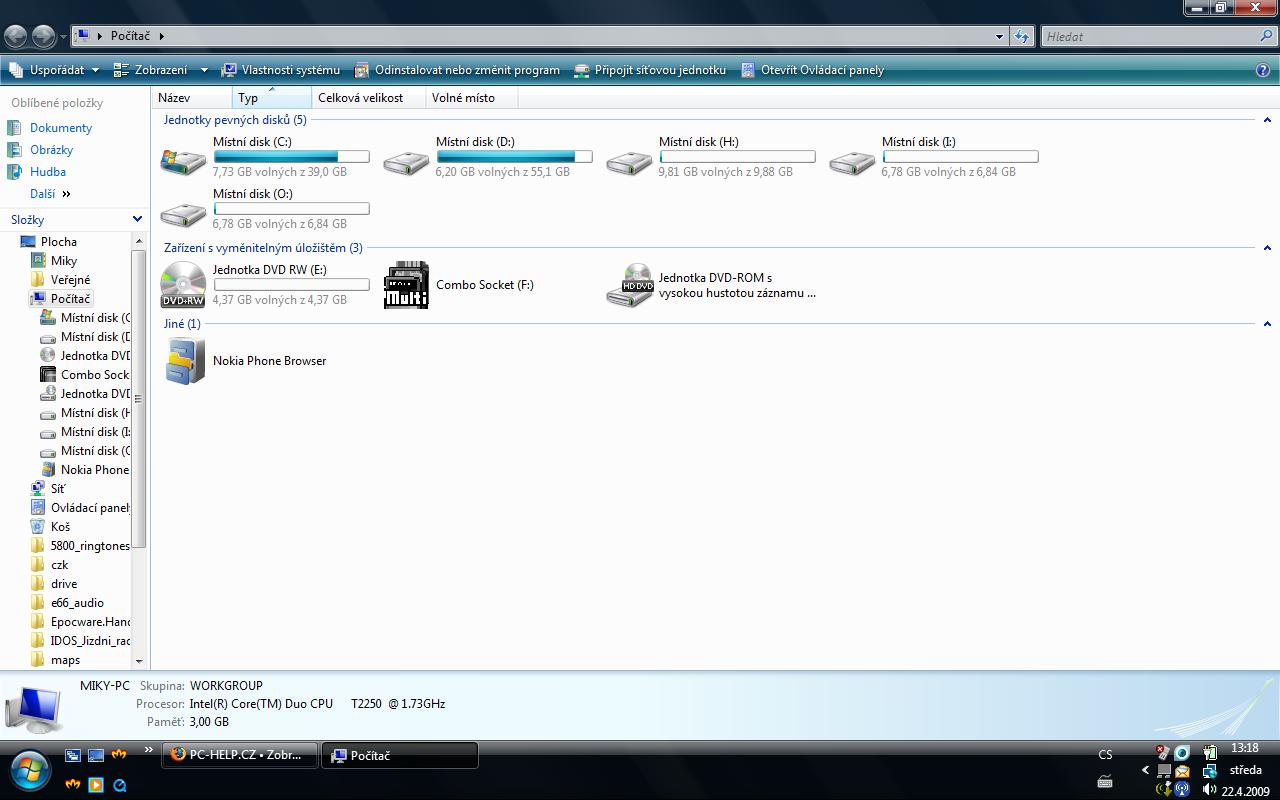Expand Další favorite links
Screen dimensions: 1280x800
(x=50, y=194)
